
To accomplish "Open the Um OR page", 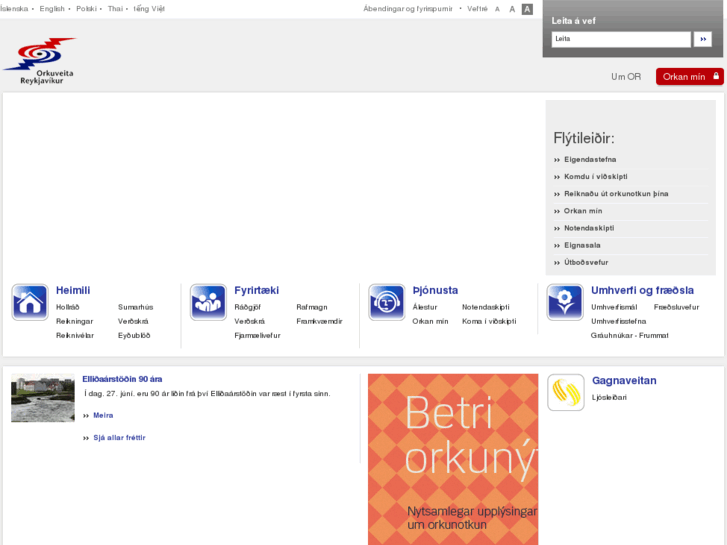I will [x=626, y=76].
